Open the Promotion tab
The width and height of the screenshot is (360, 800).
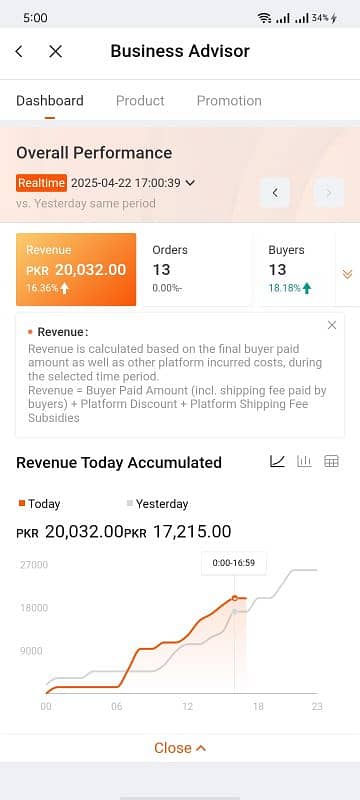pyautogui.click(x=229, y=101)
